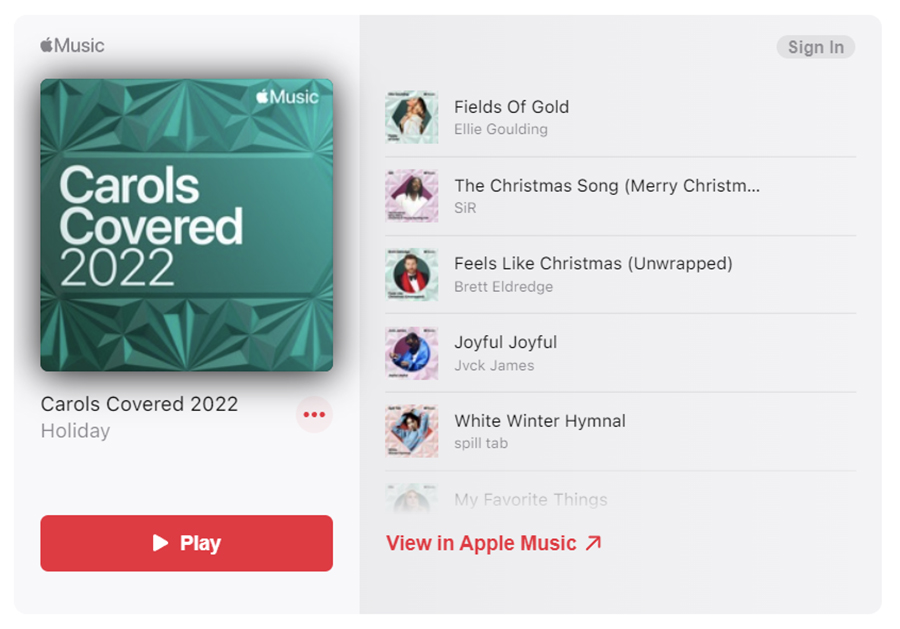The height and width of the screenshot is (629, 900).
Task: Click the Joyful Joyful track artwork
Action: [411, 353]
